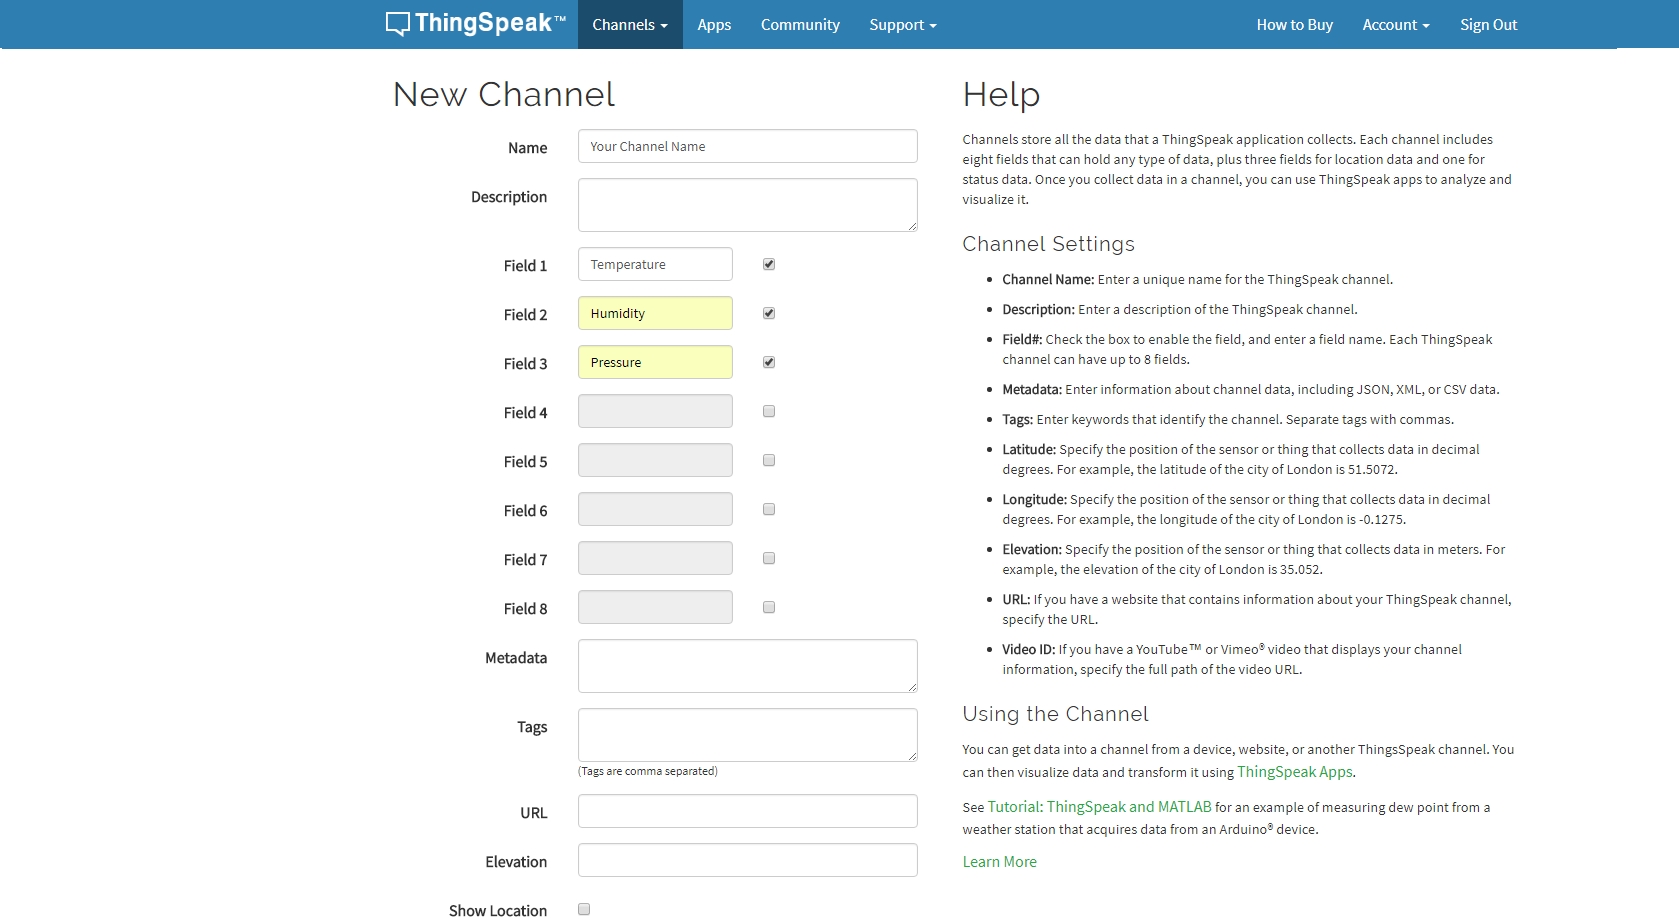Click the Channel Settings heading
The width and height of the screenshot is (1679, 924).
(1048, 244)
